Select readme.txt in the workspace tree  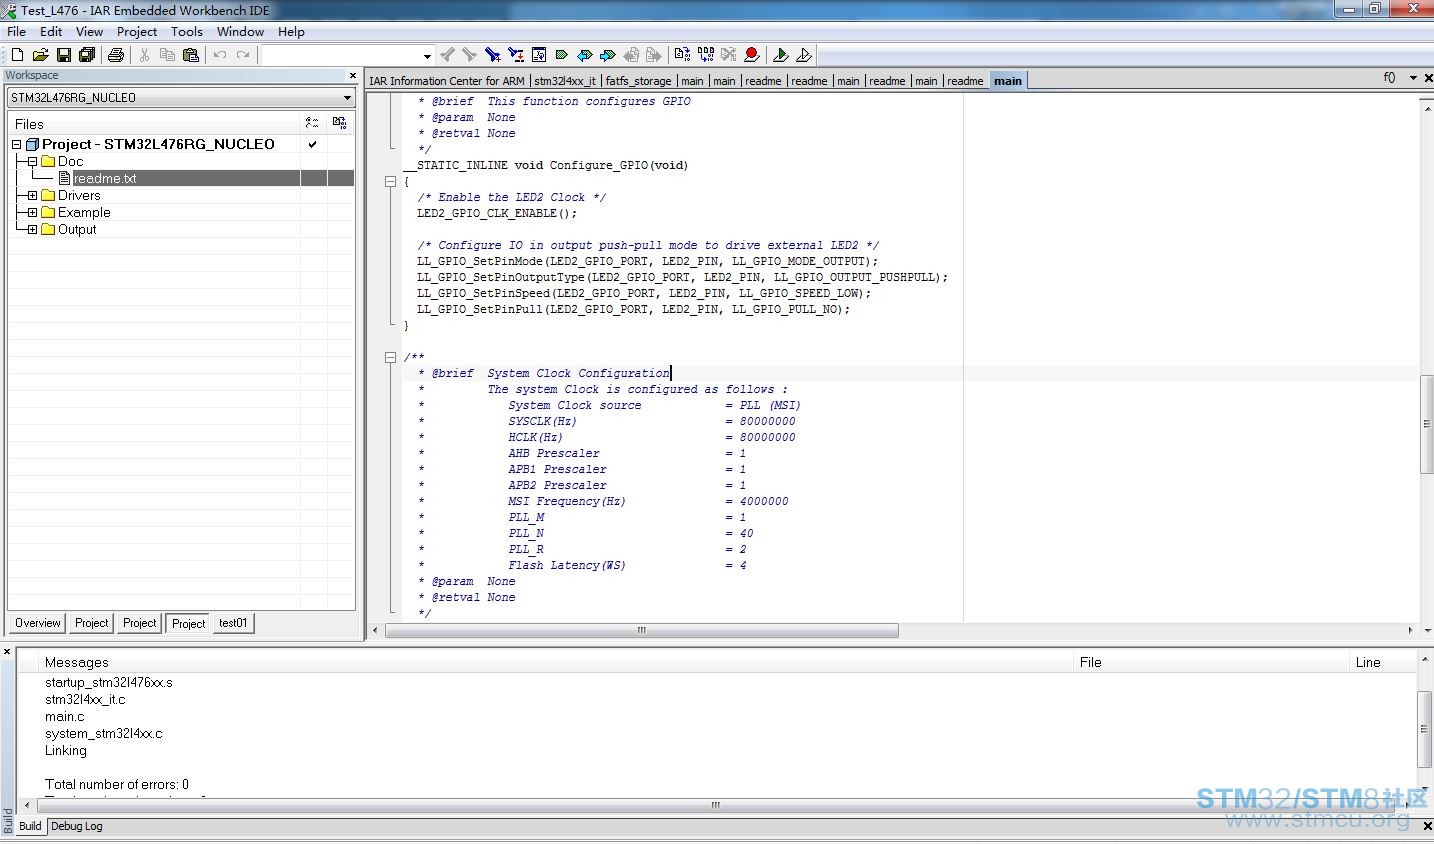(x=105, y=178)
